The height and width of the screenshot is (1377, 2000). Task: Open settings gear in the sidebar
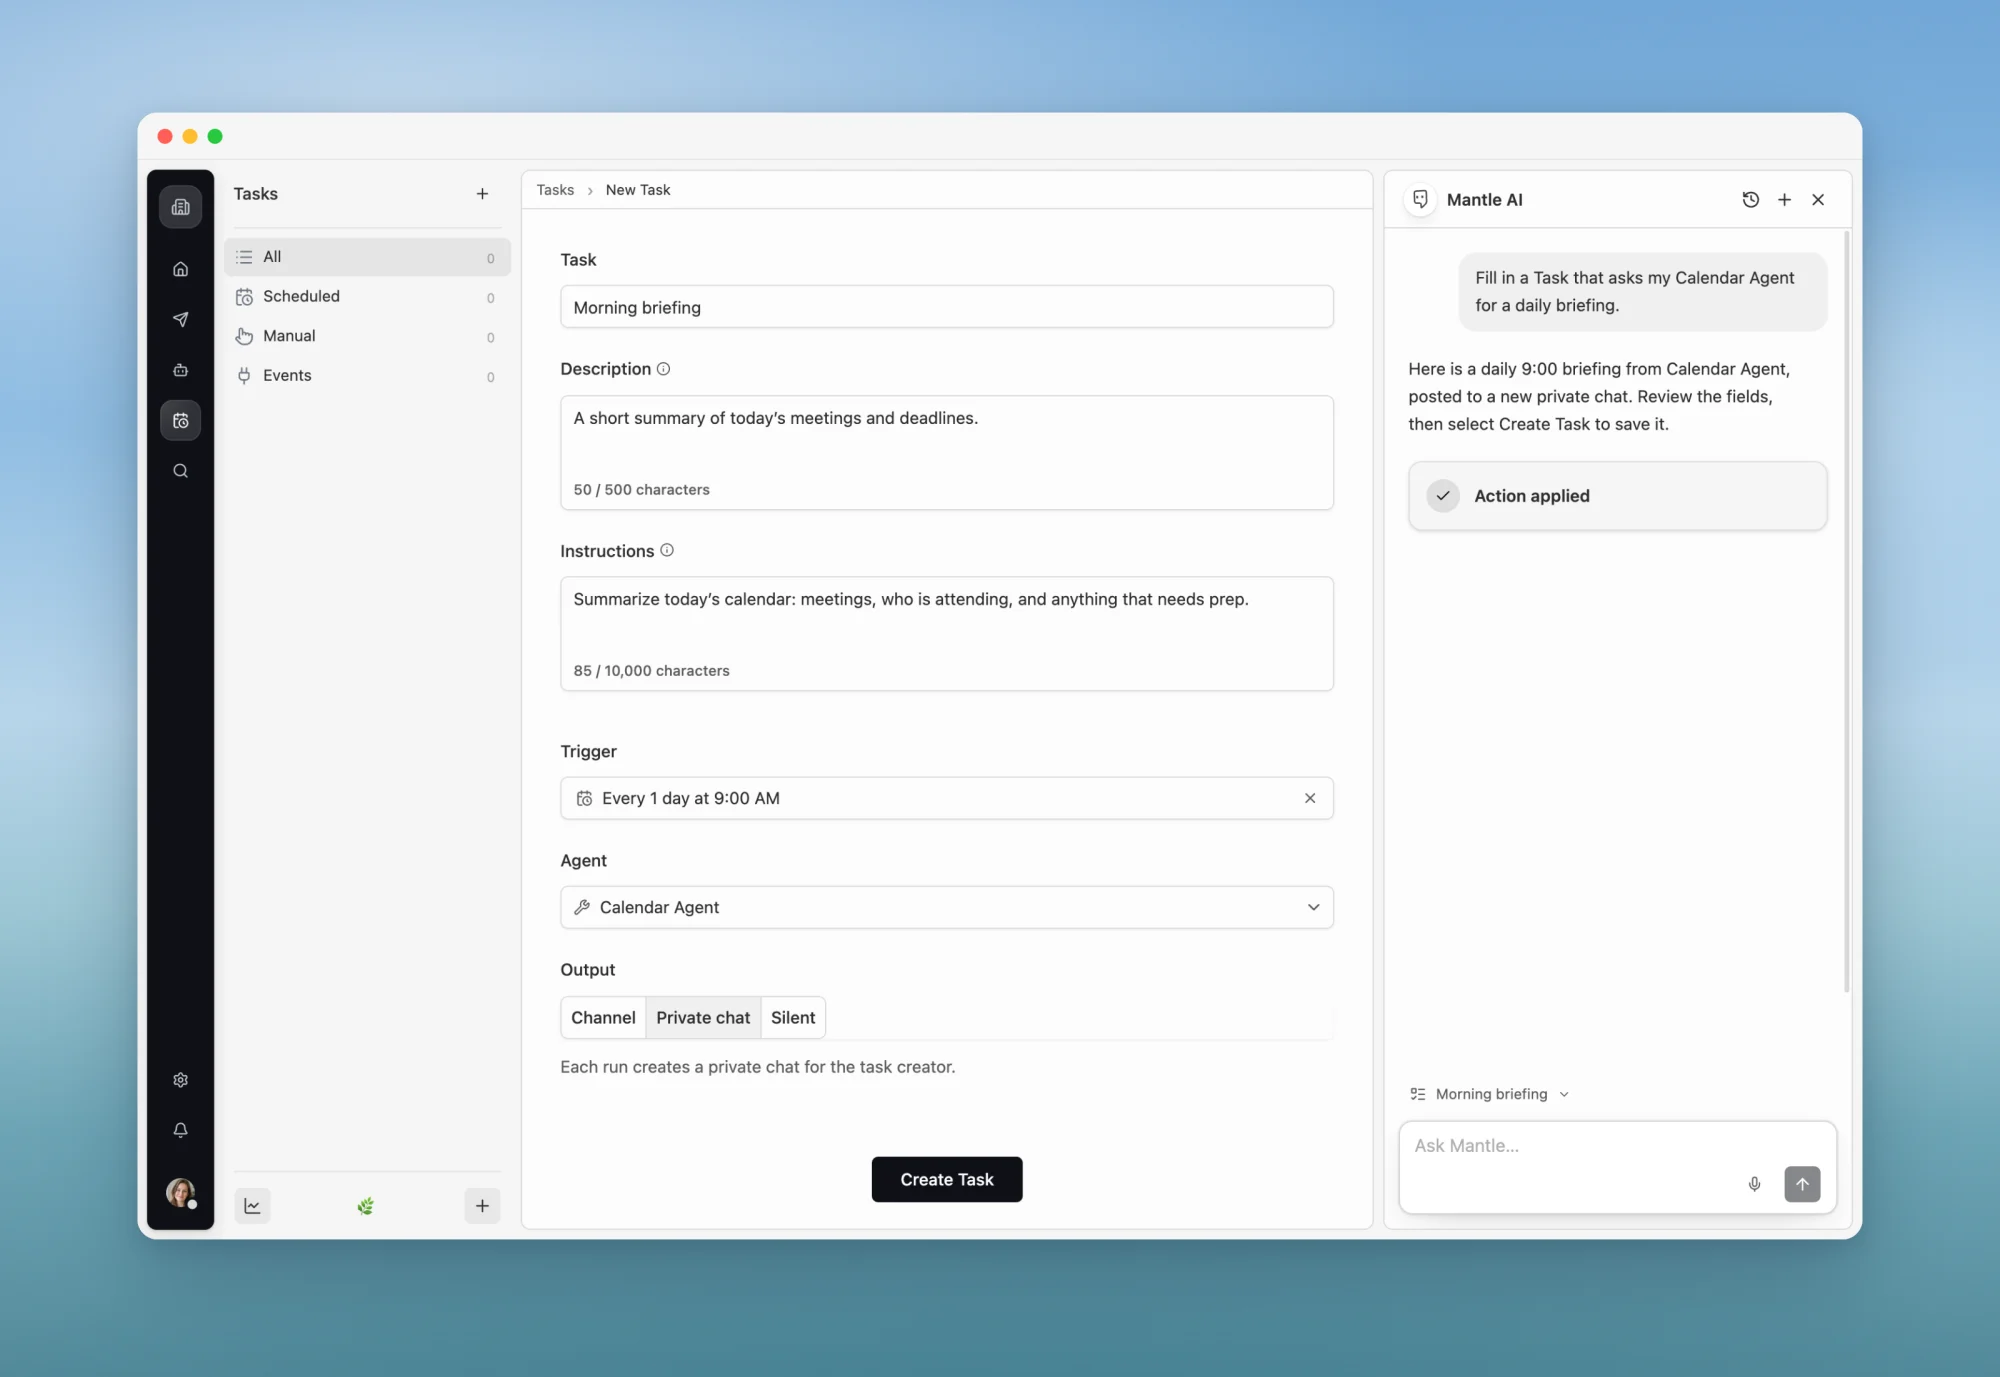pyautogui.click(x=180, y=1080)
